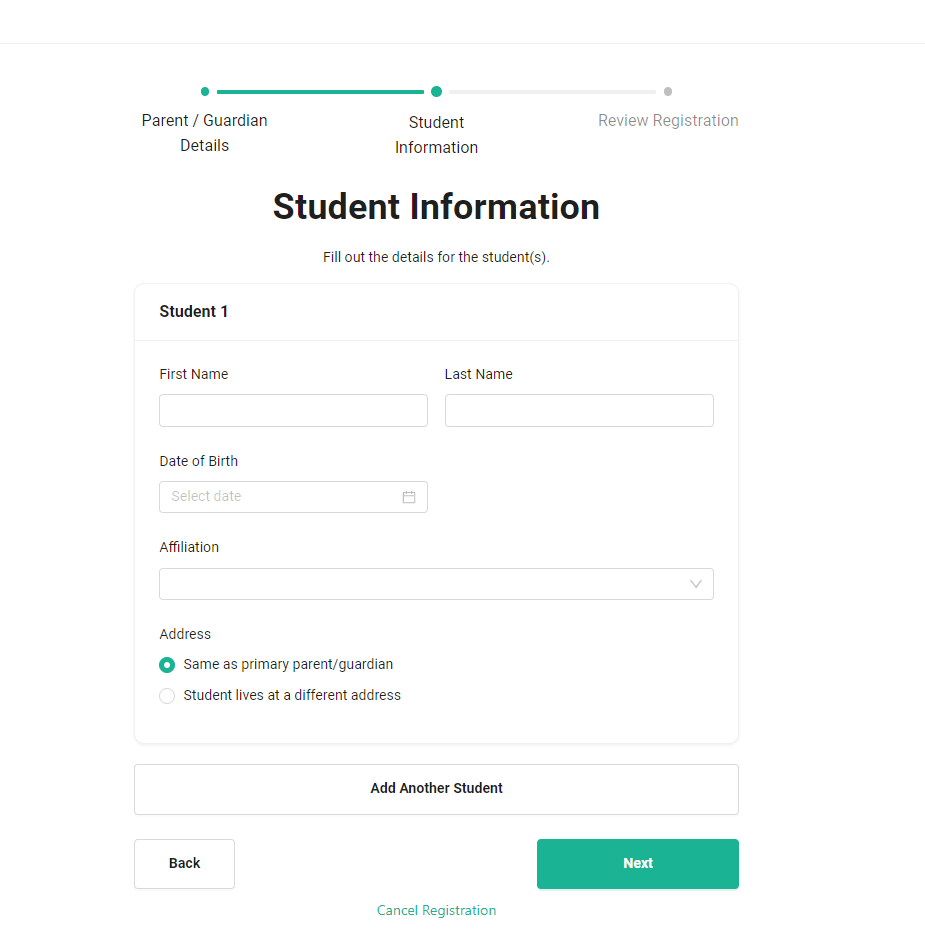Select the Student Information step label
The width and height of the screenshot is (925, 934).
click(436, 135)
